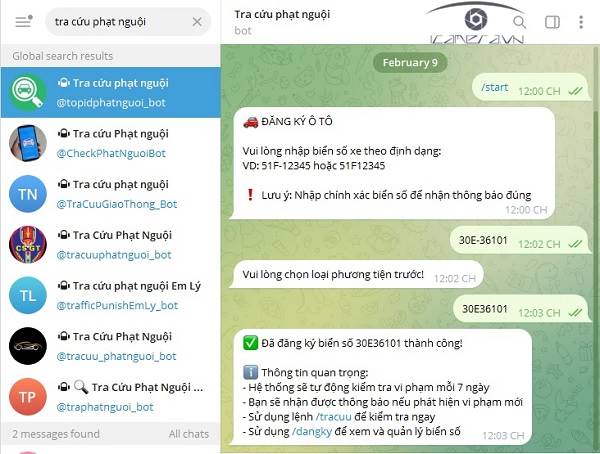Click the /tracuu command link
The image size is (600, 454).
pyautogui.click(x=333, y=416)
